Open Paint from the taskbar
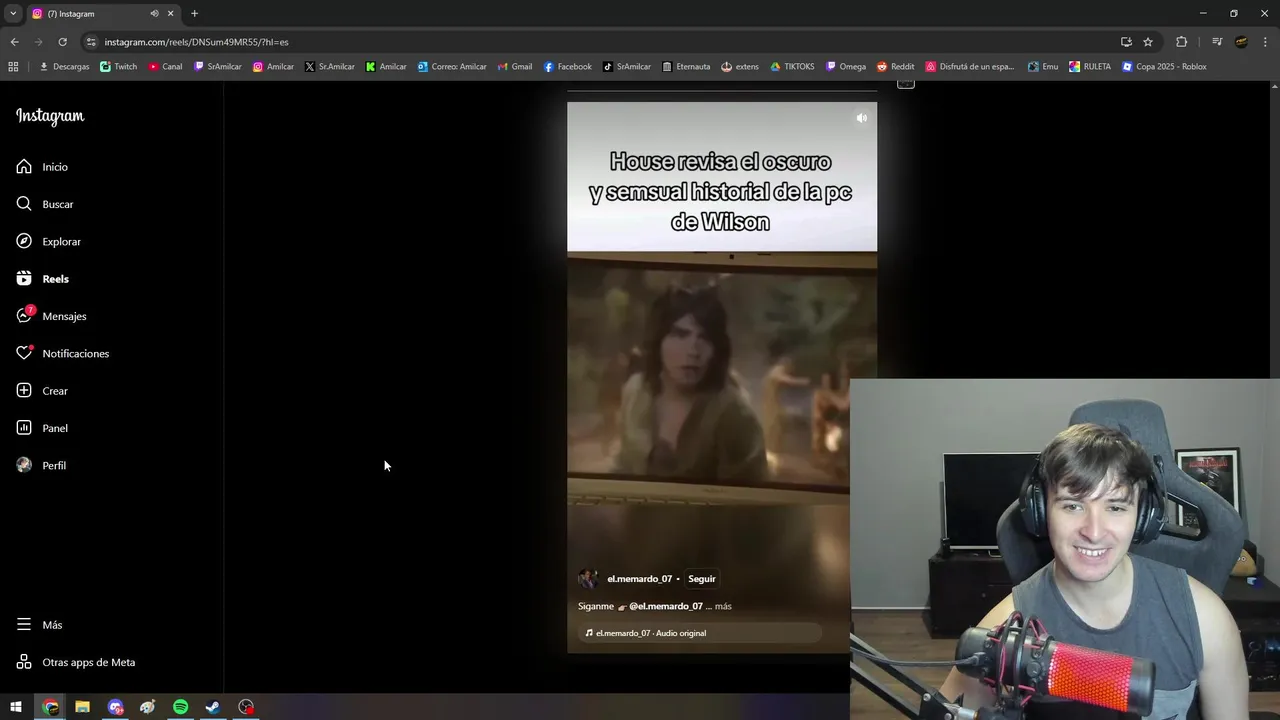The image size is (1280, 720). pyautogui.click(x=148, y=707)
